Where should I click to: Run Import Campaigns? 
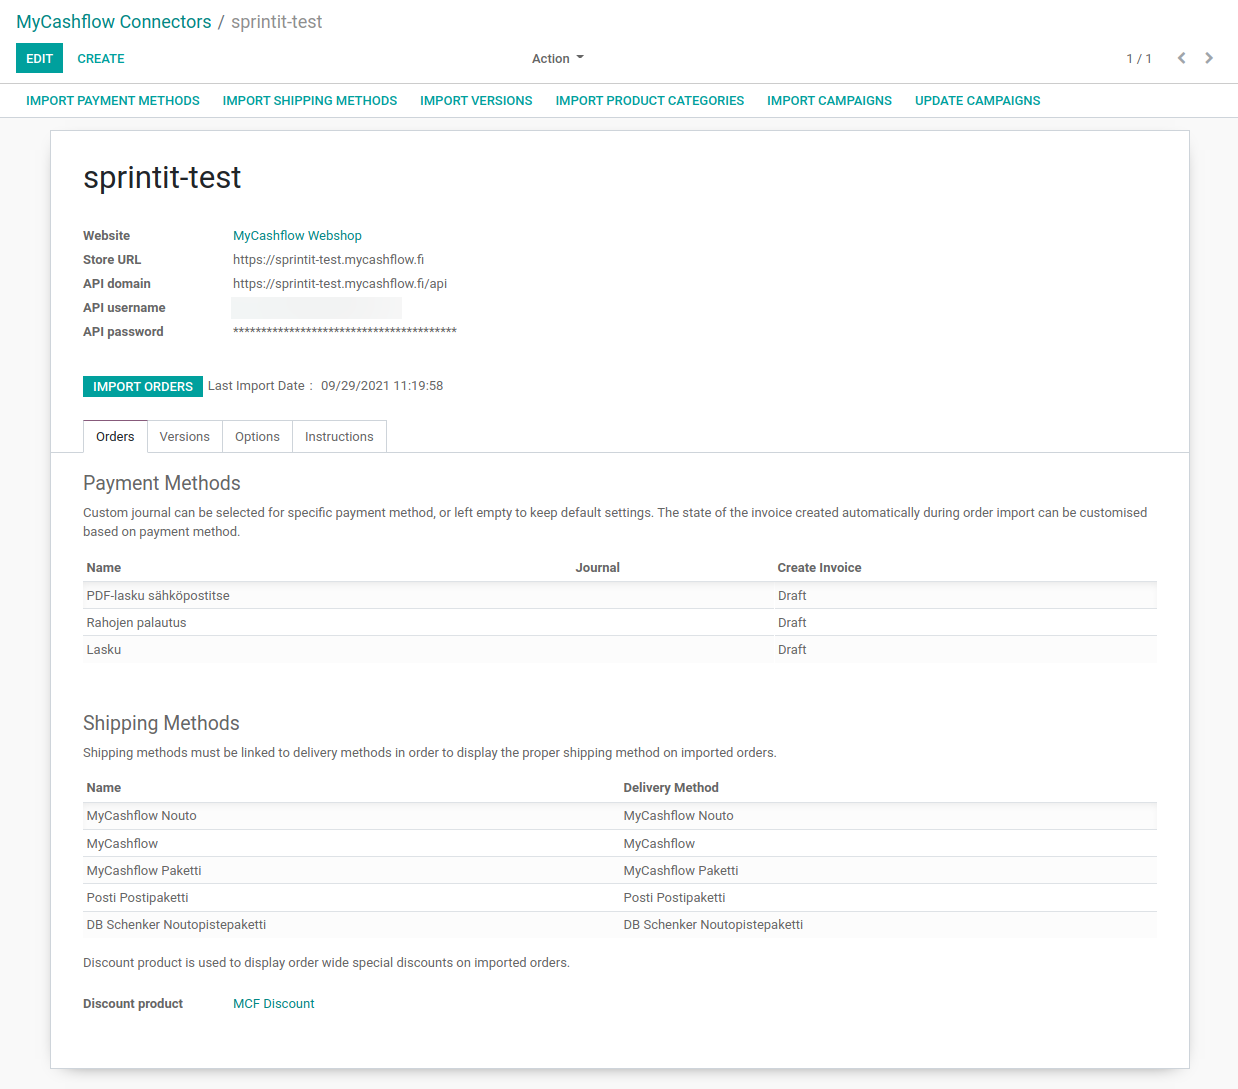coord(829,101)
